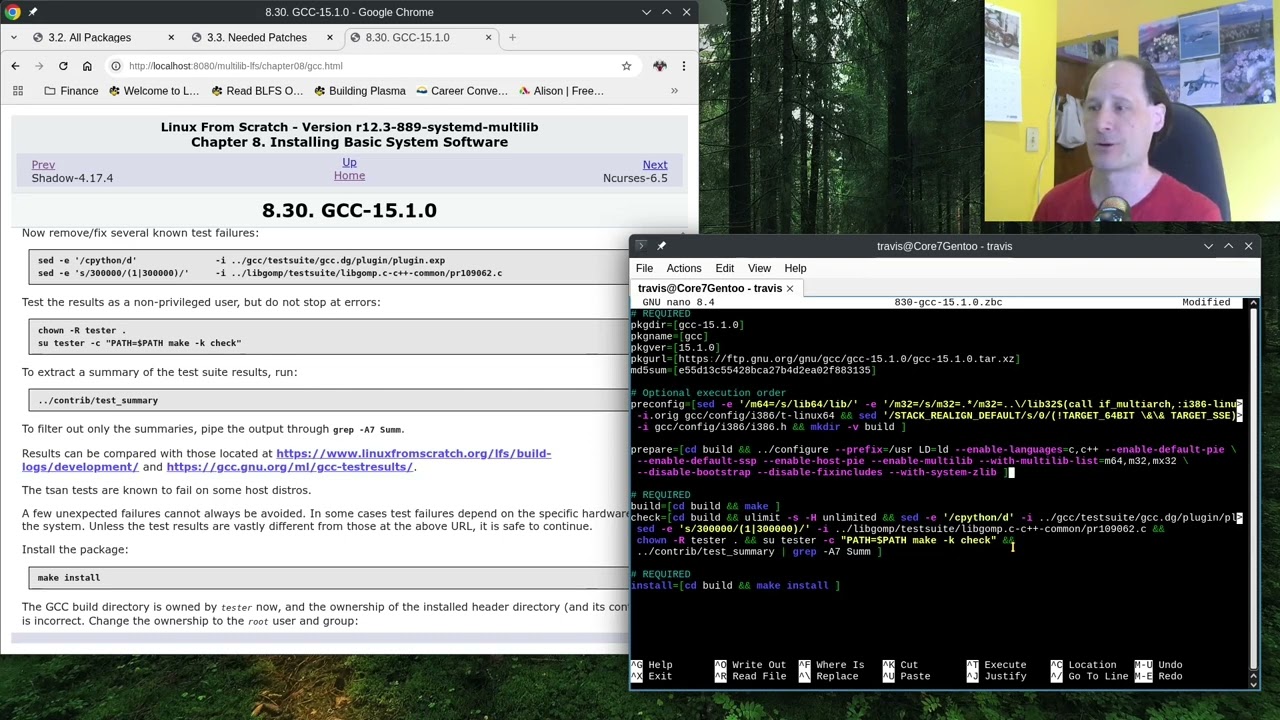Open Chrome home page icon

pyautogui.click(x=87, y=66)
